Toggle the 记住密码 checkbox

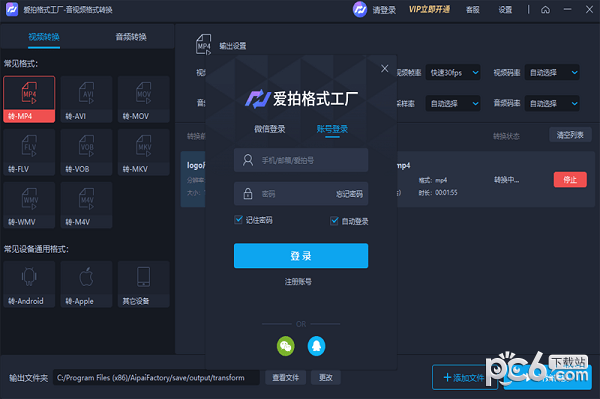click(238, 220)
